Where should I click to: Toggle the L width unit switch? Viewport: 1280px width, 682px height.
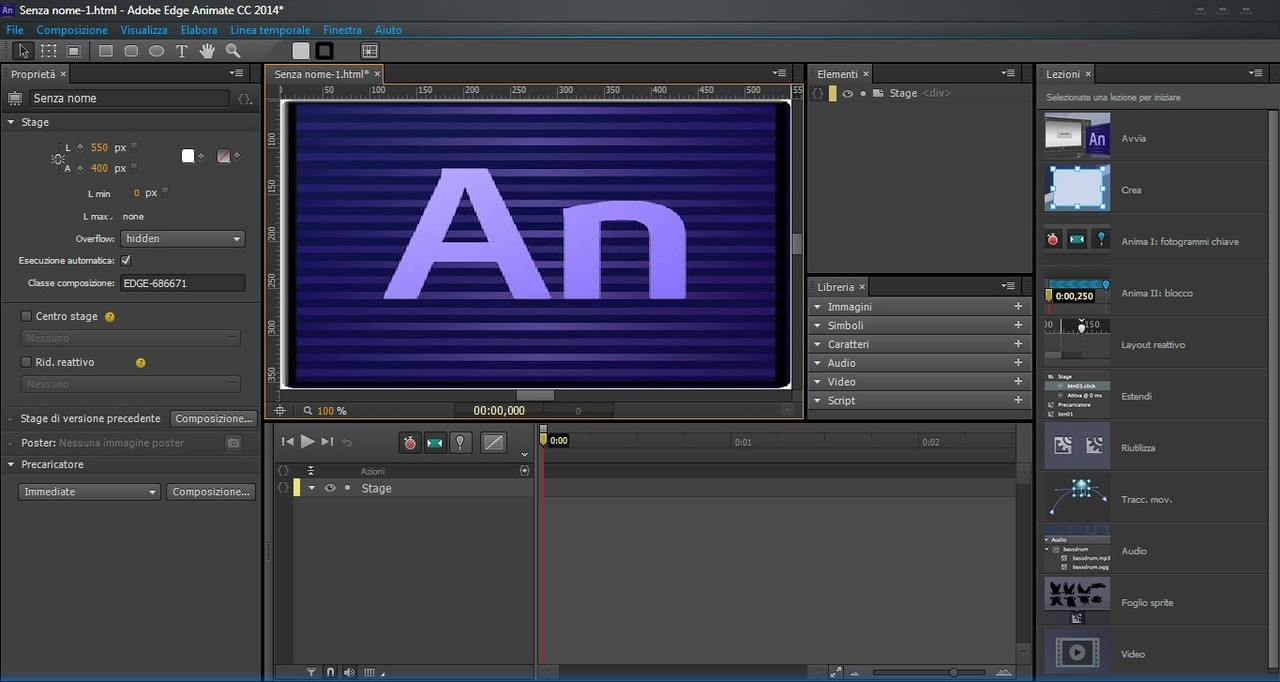[x=135, y=147]
